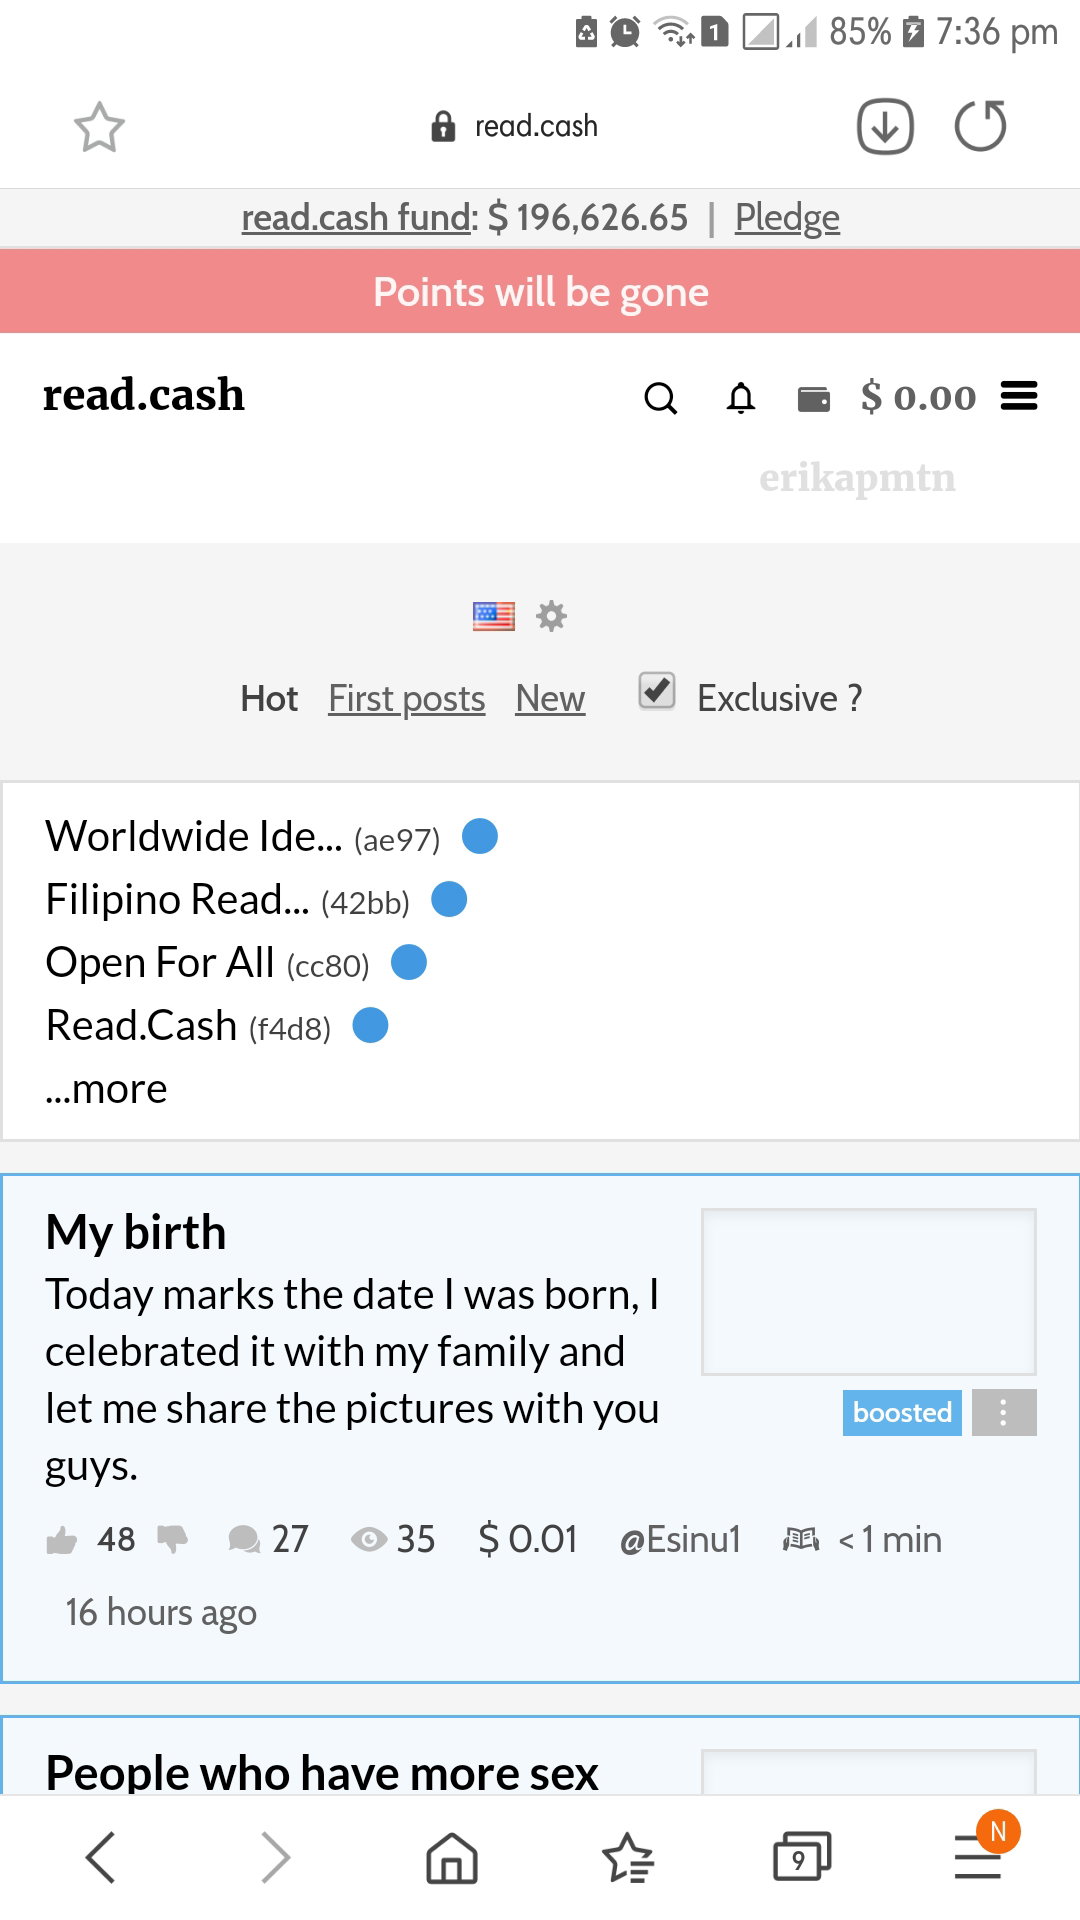Expand the ...more communities list
1080x1920 pixels.
(106, 1089)
